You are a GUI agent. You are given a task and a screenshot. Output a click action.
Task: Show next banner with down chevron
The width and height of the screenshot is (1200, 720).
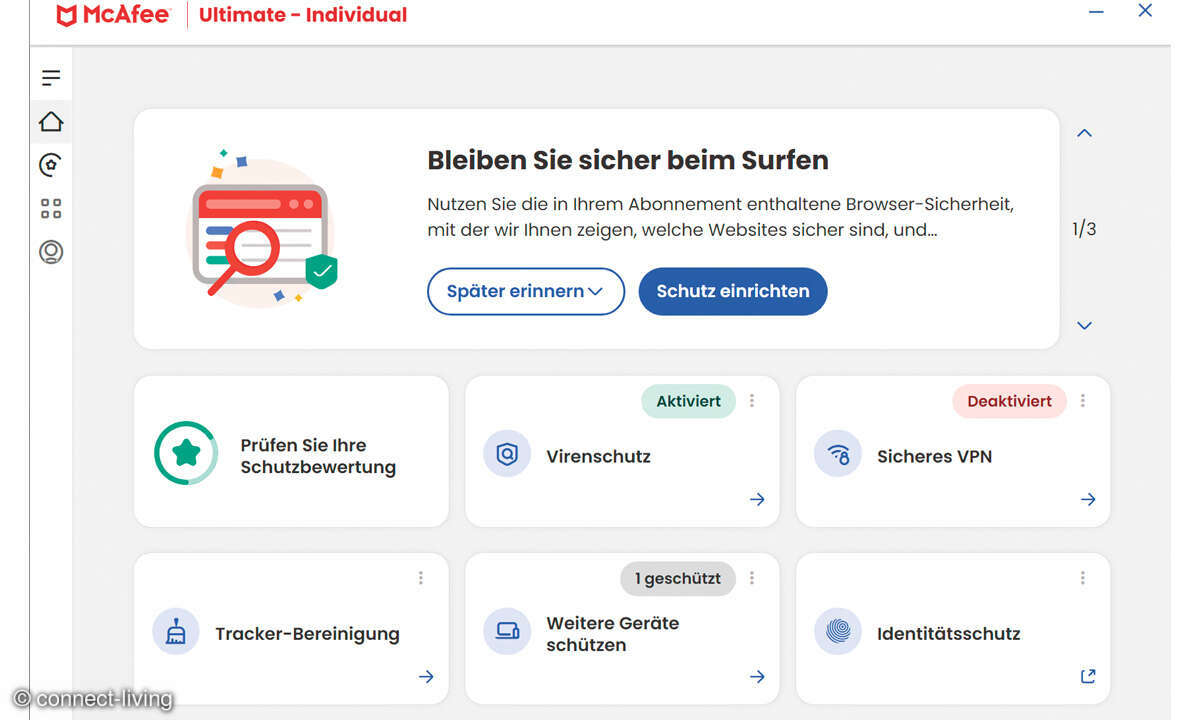pyautogui.click(x=1084, y=325)
